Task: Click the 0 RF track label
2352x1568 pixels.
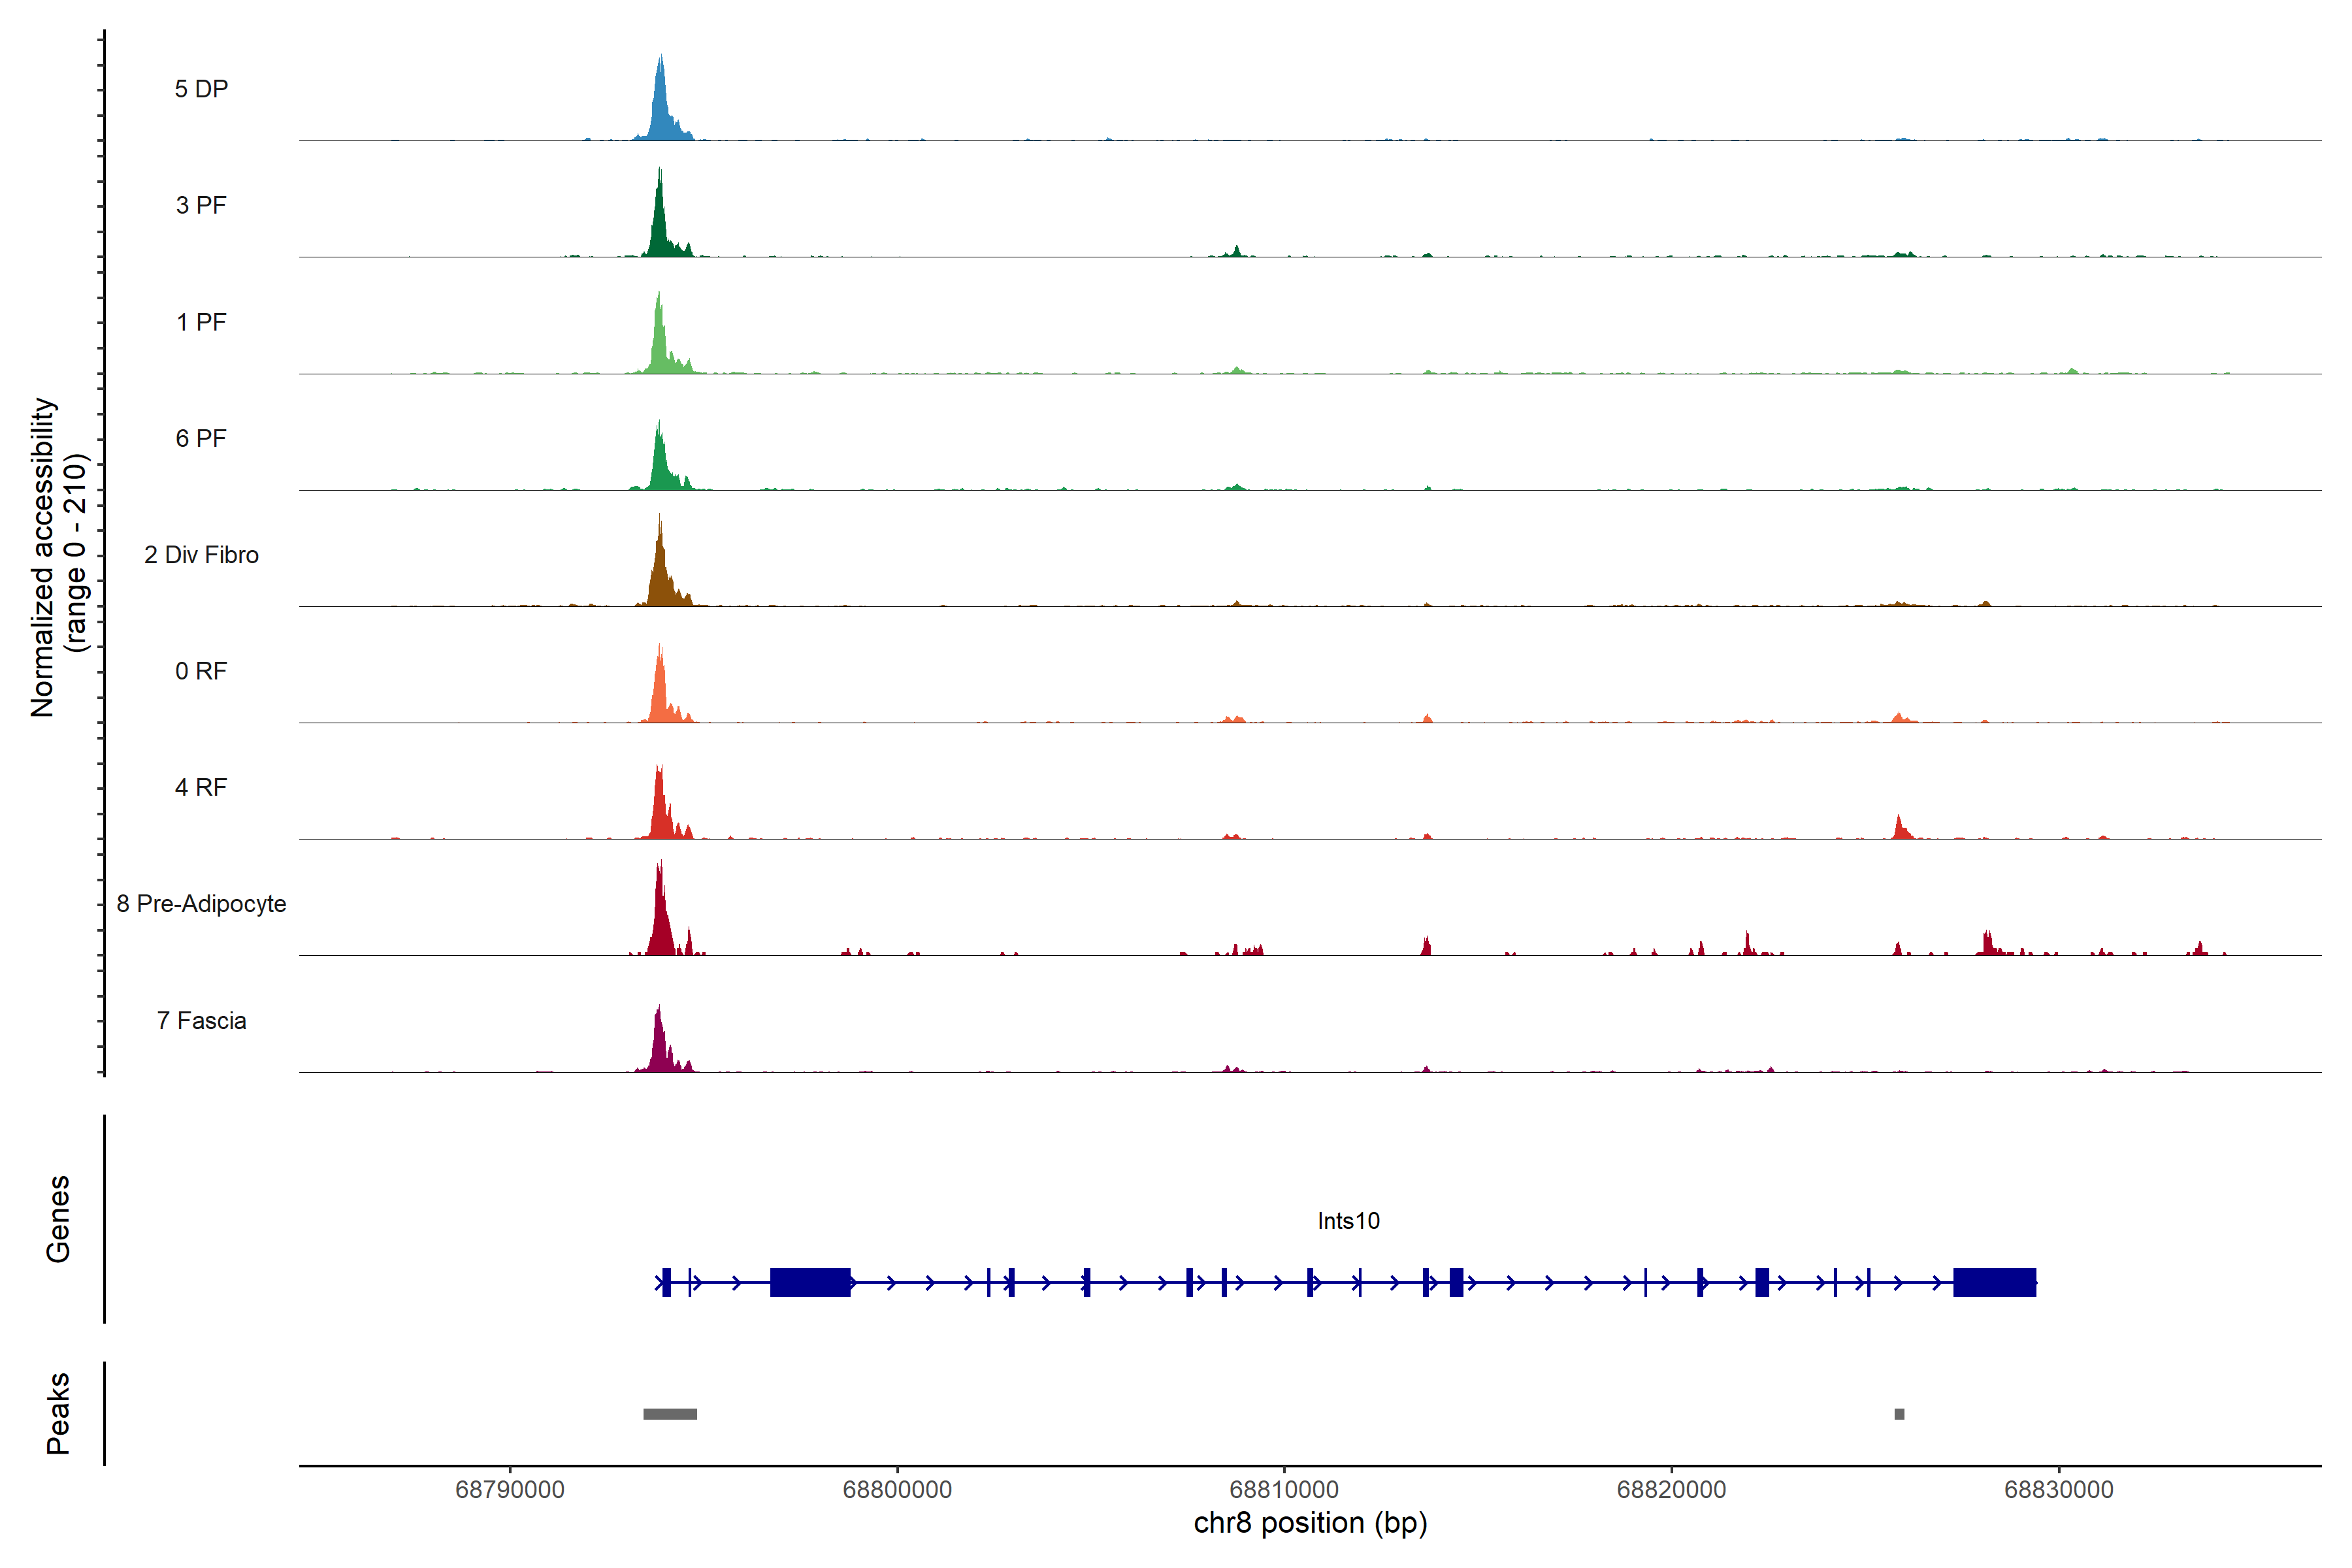Action: [201, 671]
